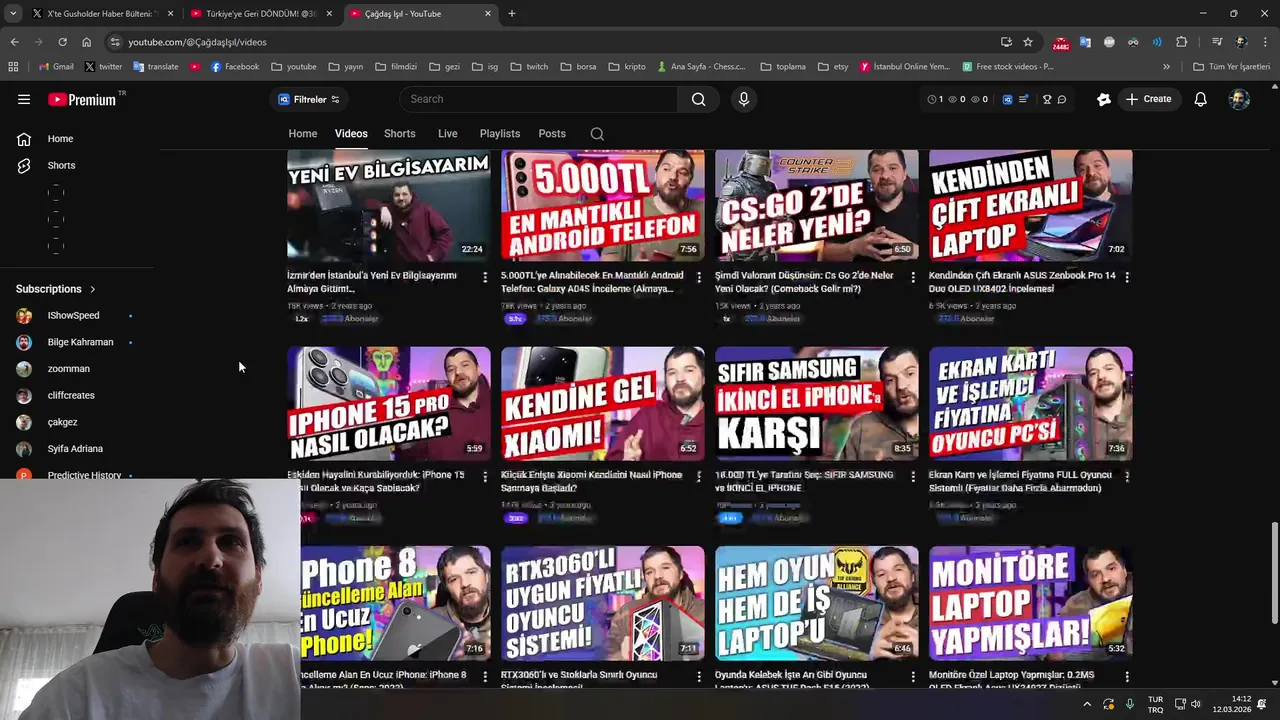
Task: Open the Bilge Kahraman subscription
Action: click(x=78, y=342)
